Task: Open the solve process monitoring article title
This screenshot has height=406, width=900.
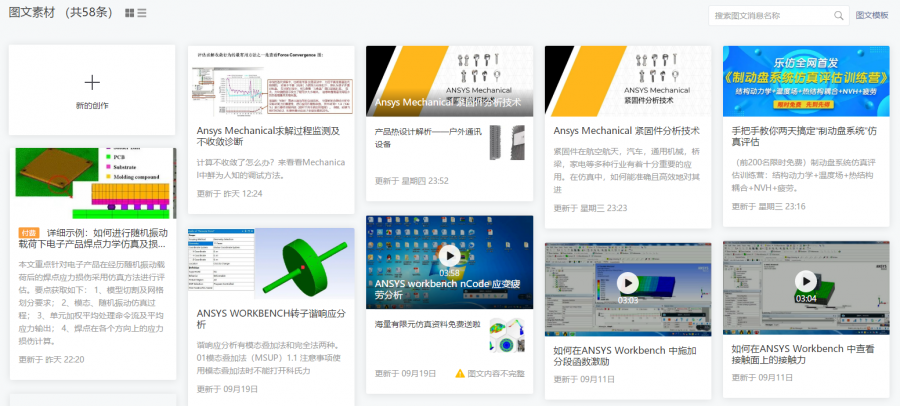Action: point(268,136)
